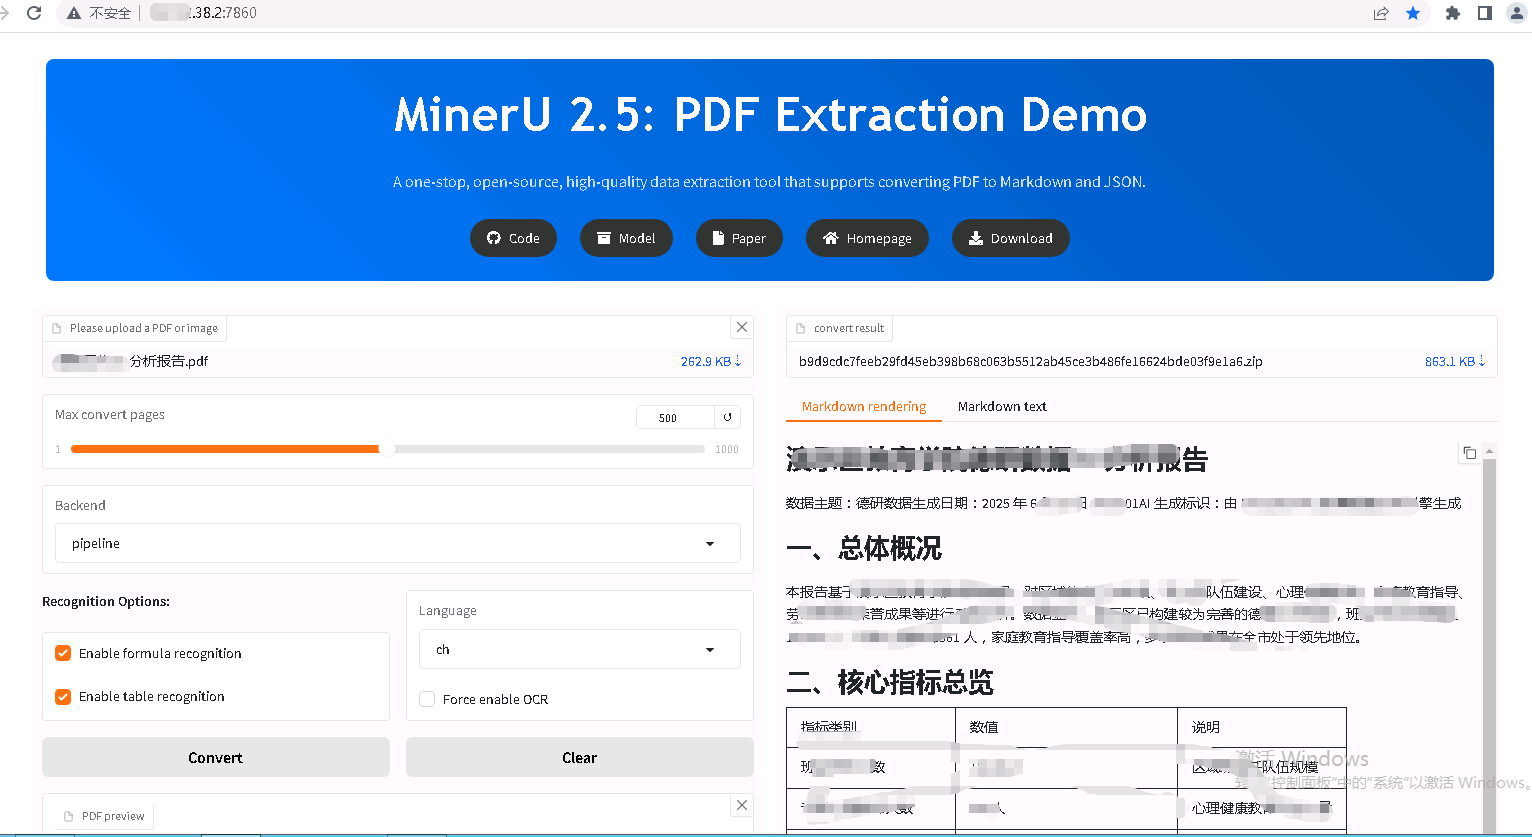Reload the page with browser refresh icon
The image size is (1532, 837).
(34, 13)
